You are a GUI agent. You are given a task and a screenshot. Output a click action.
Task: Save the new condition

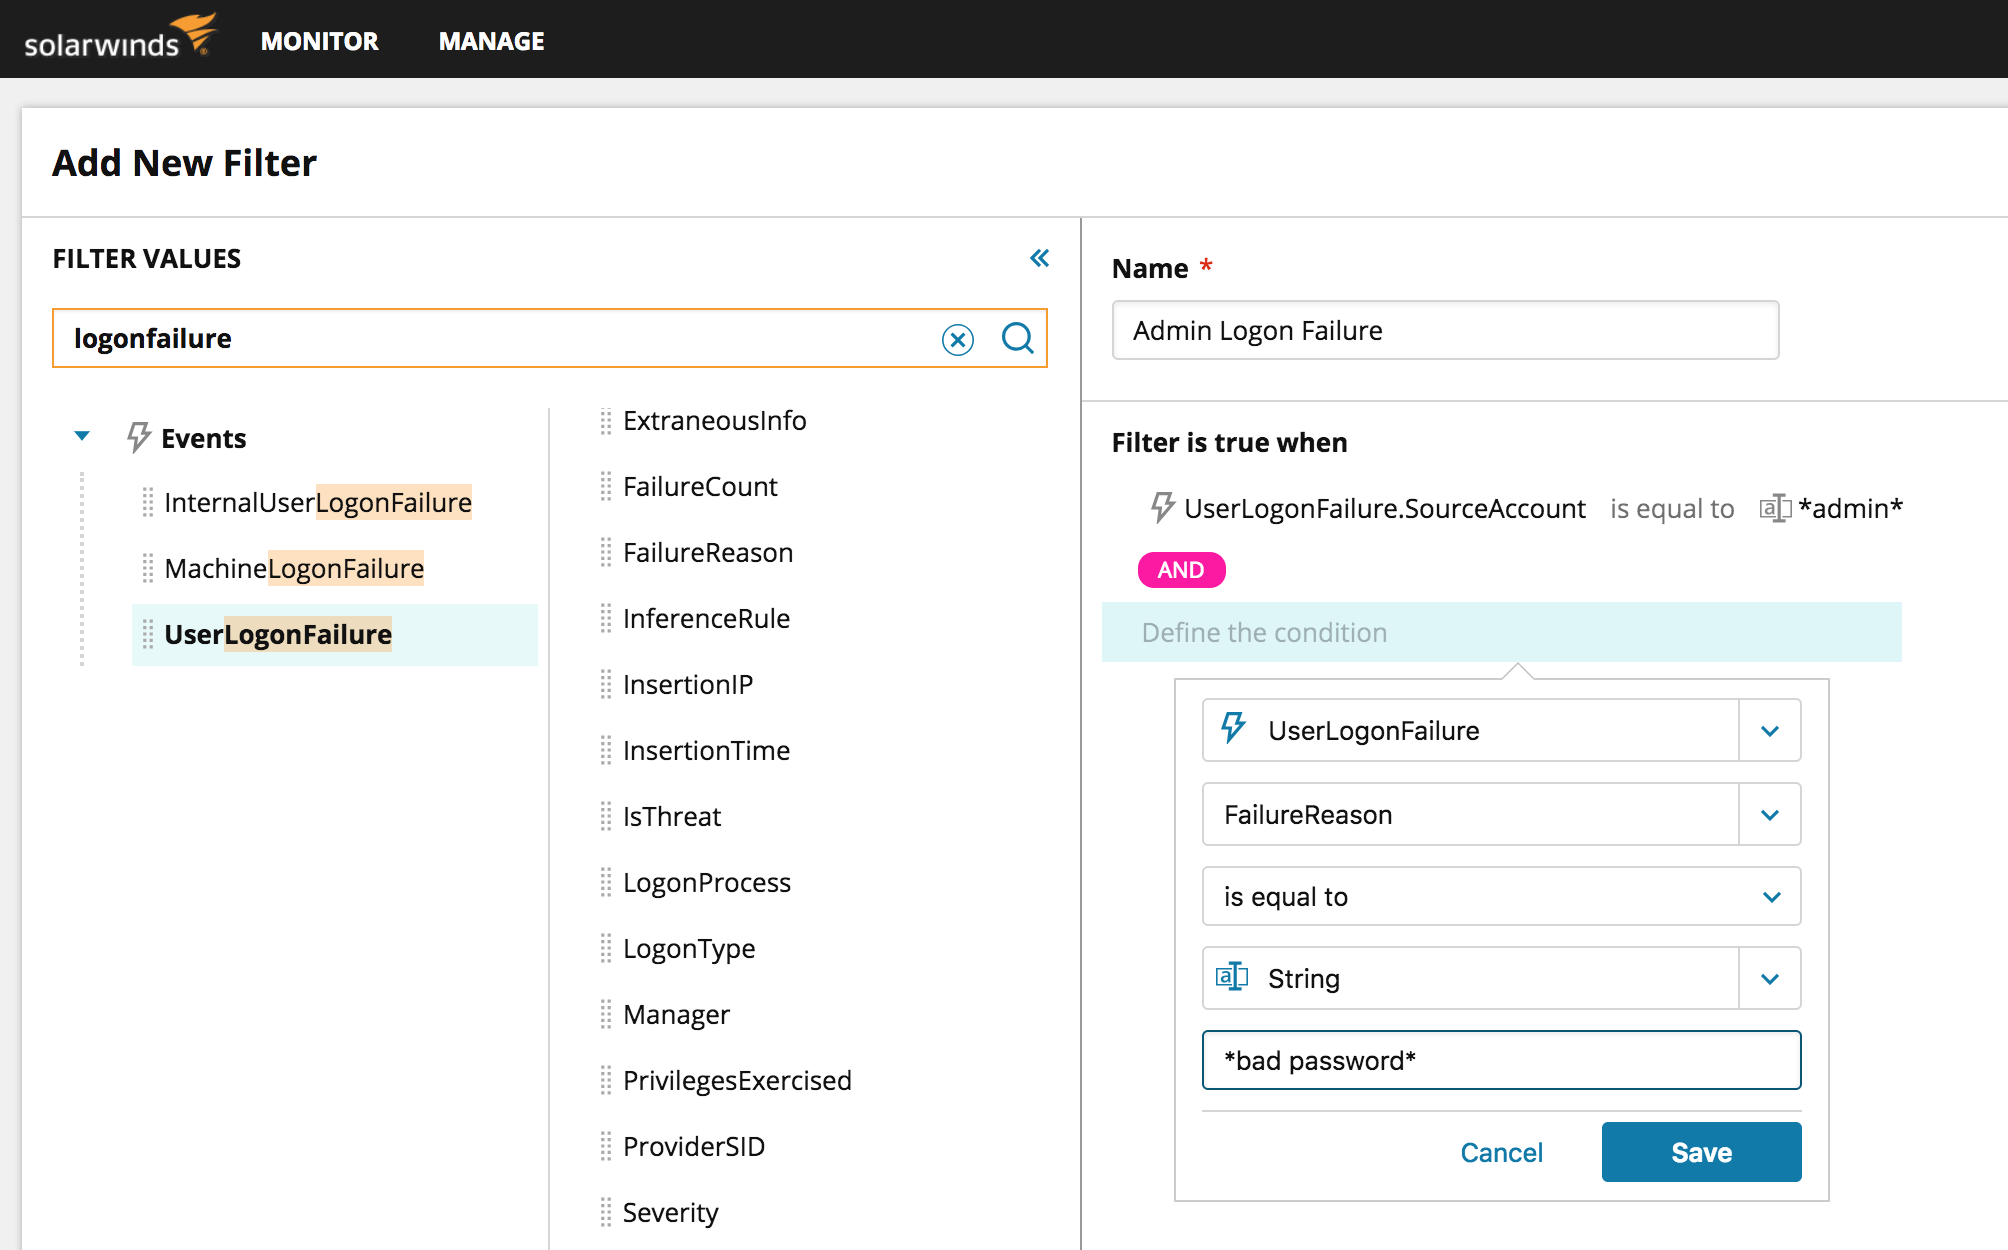(x=1700, y=1152)
